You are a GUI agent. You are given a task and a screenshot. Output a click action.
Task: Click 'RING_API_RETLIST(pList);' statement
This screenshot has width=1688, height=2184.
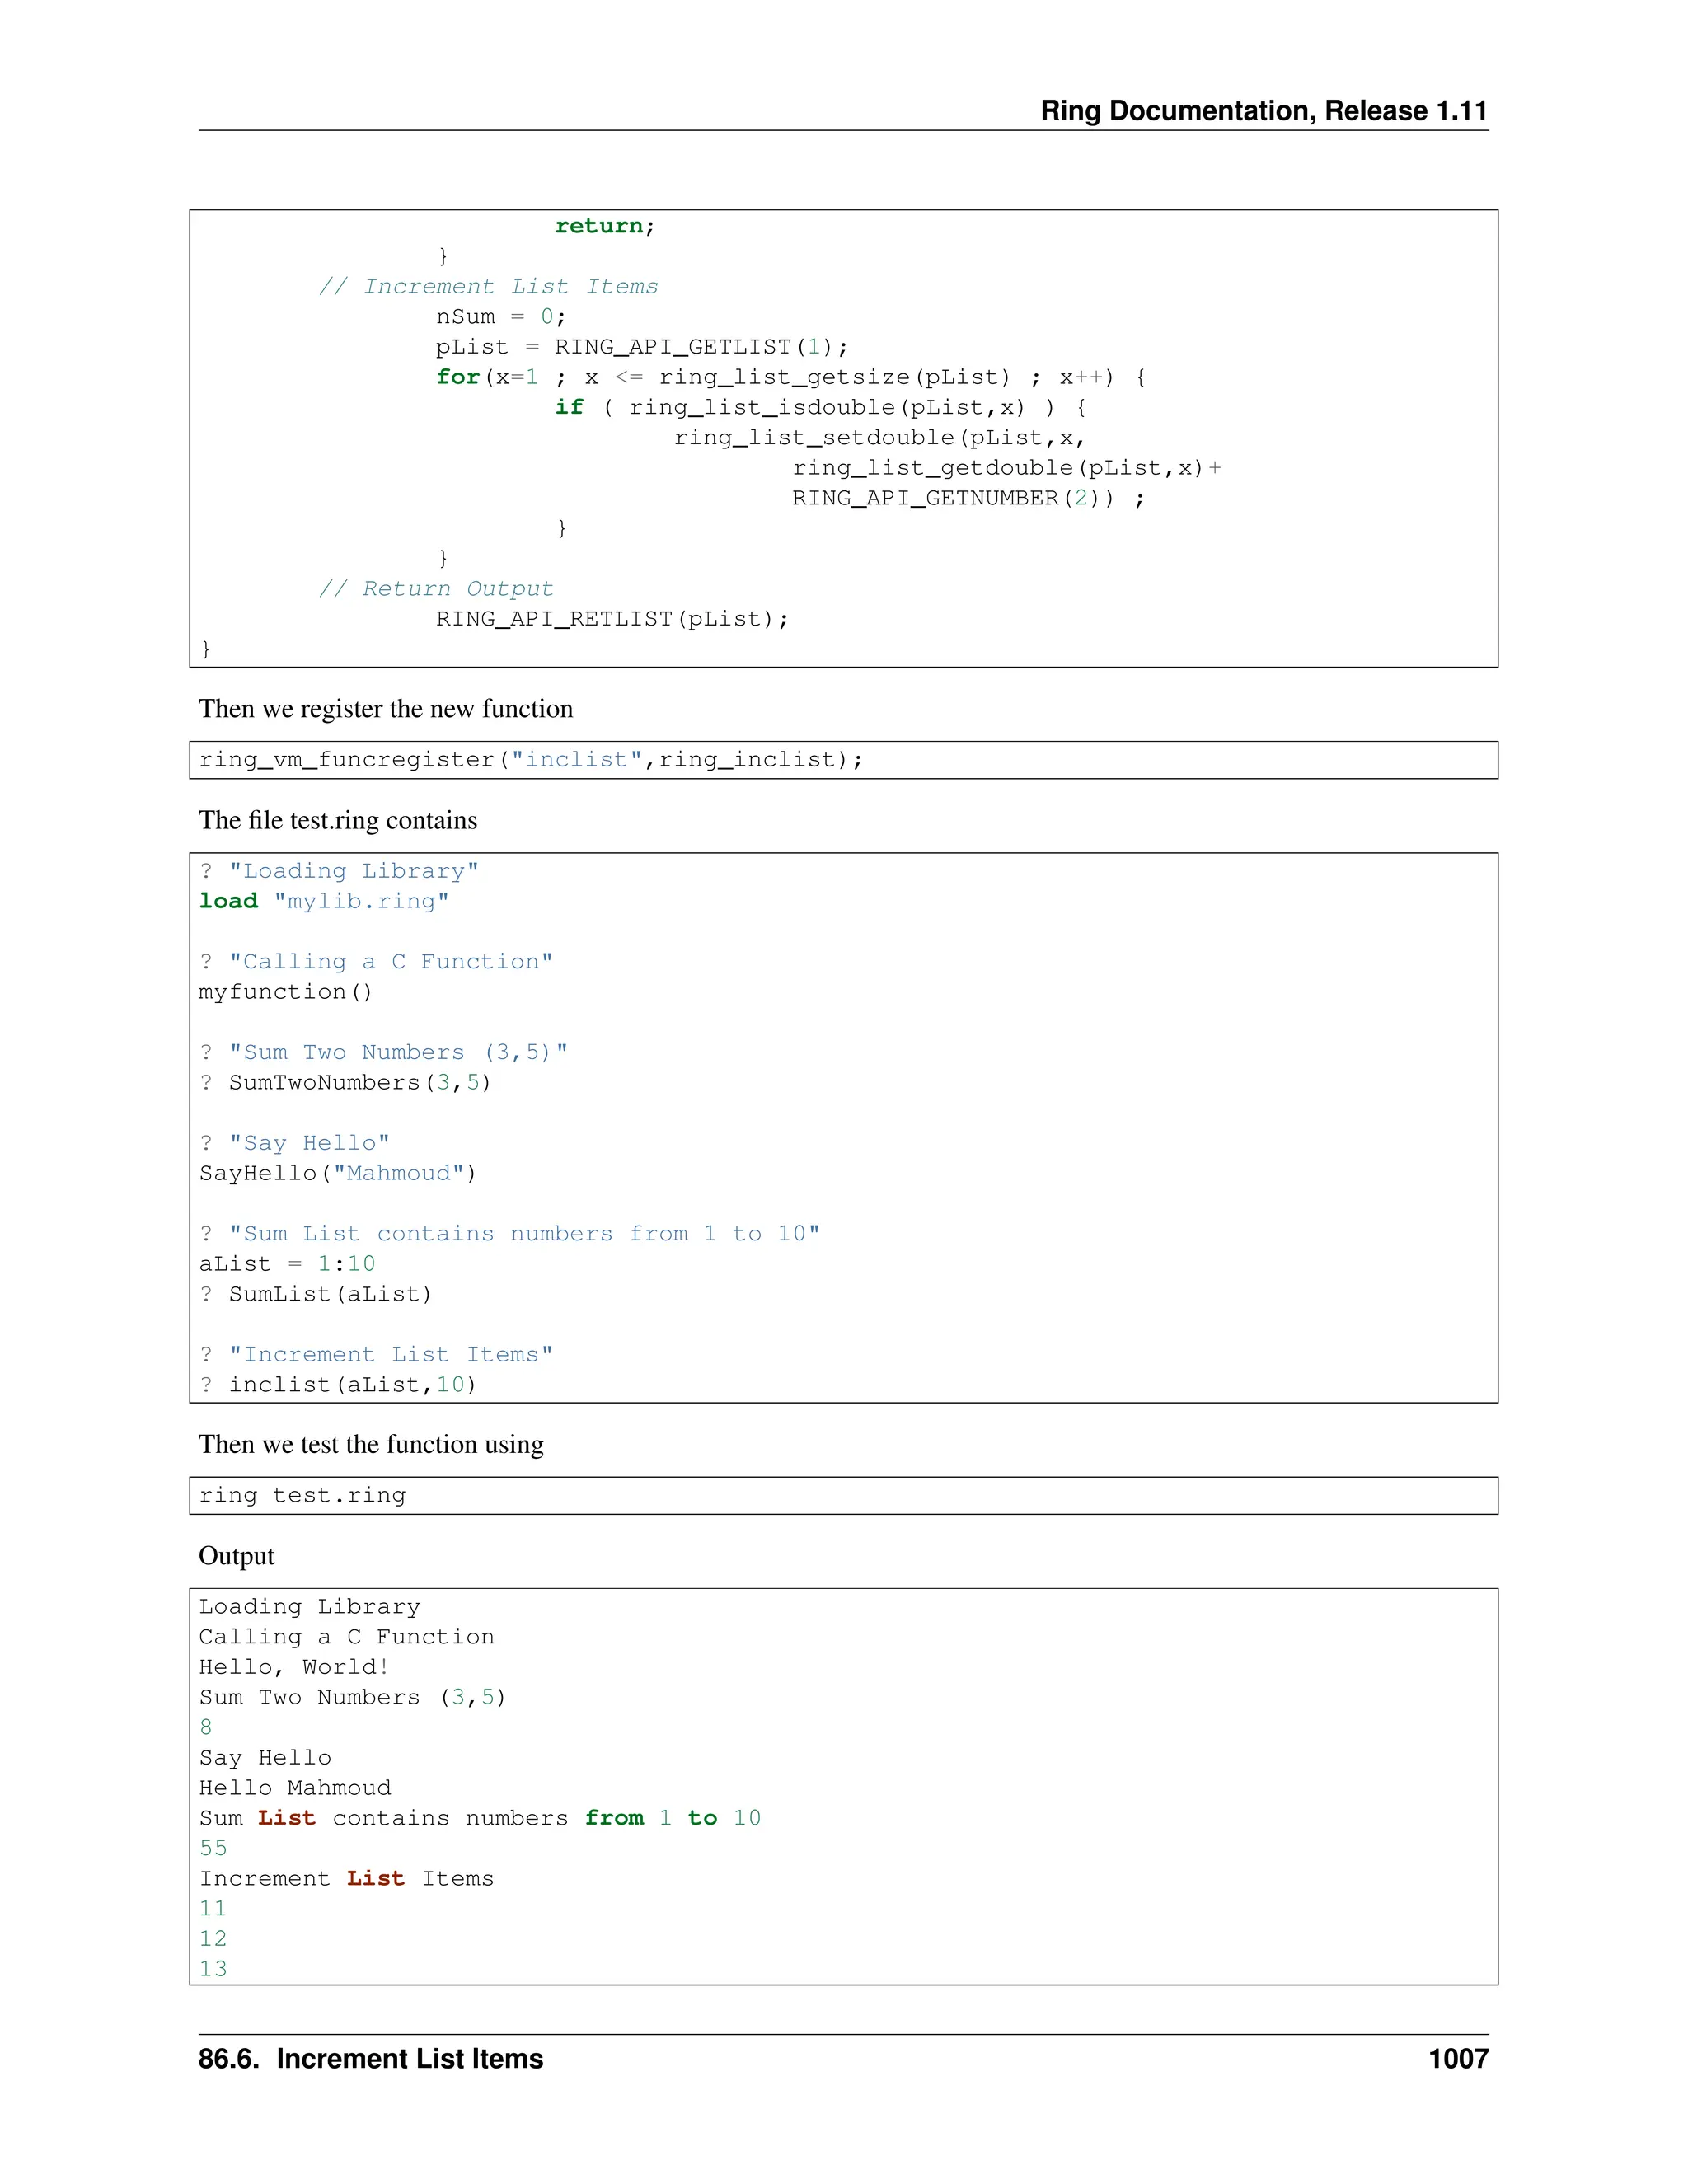(612, 619)
